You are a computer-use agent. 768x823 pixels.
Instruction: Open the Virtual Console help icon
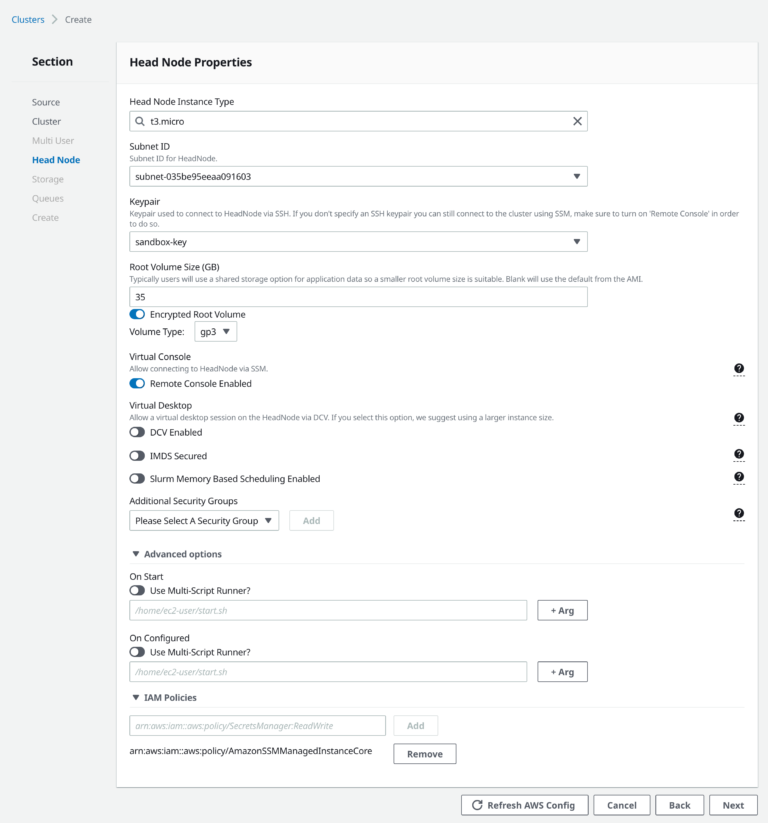click(739, 369)
